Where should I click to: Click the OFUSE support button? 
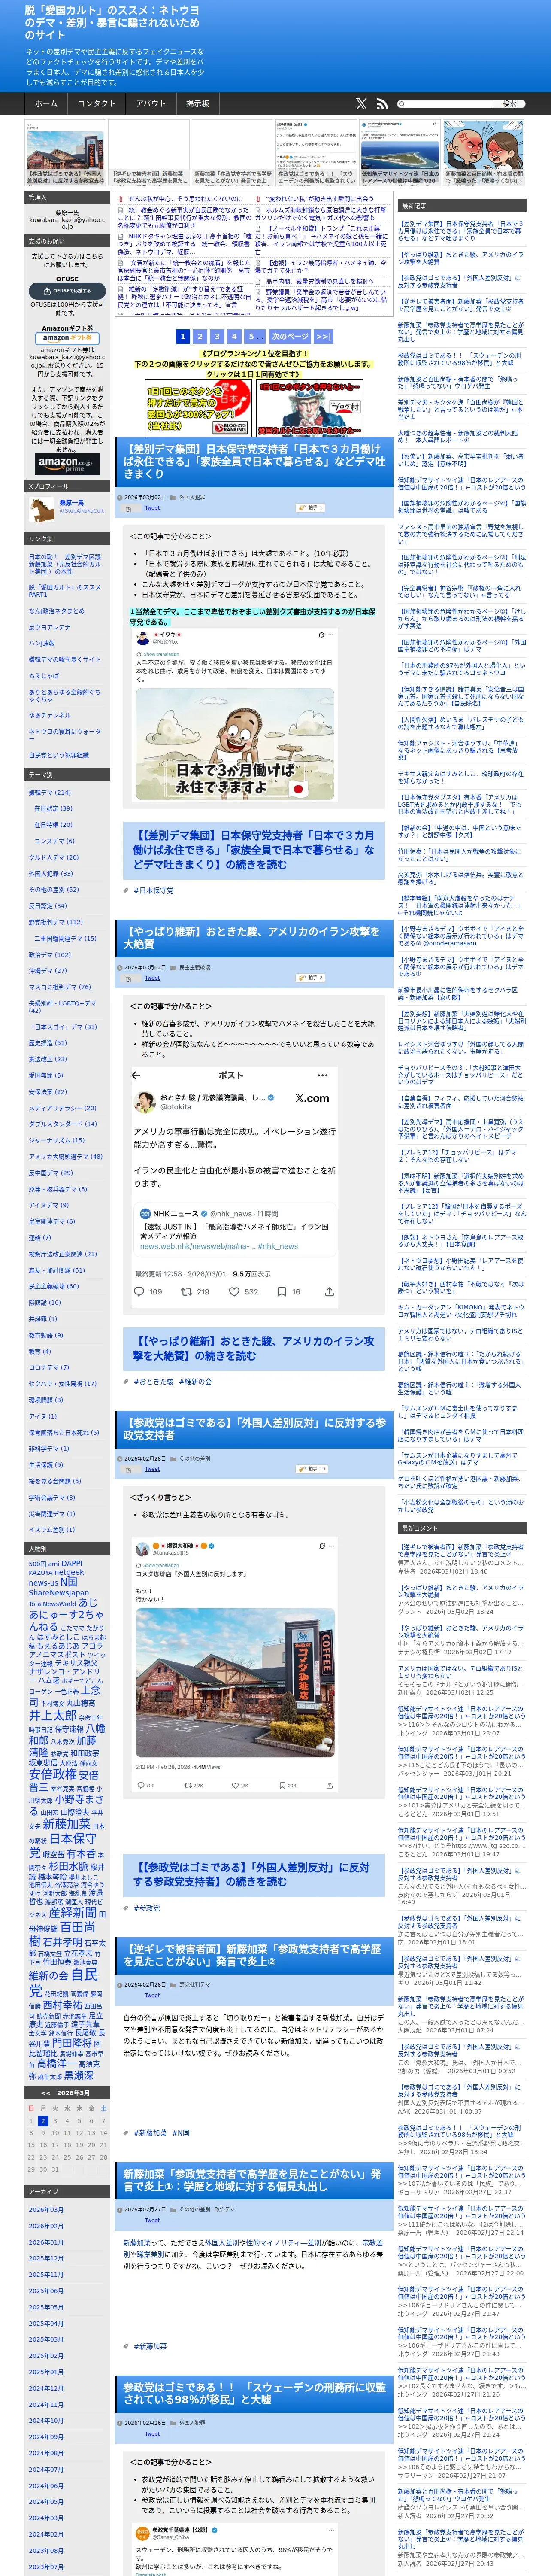pos(67,291)
